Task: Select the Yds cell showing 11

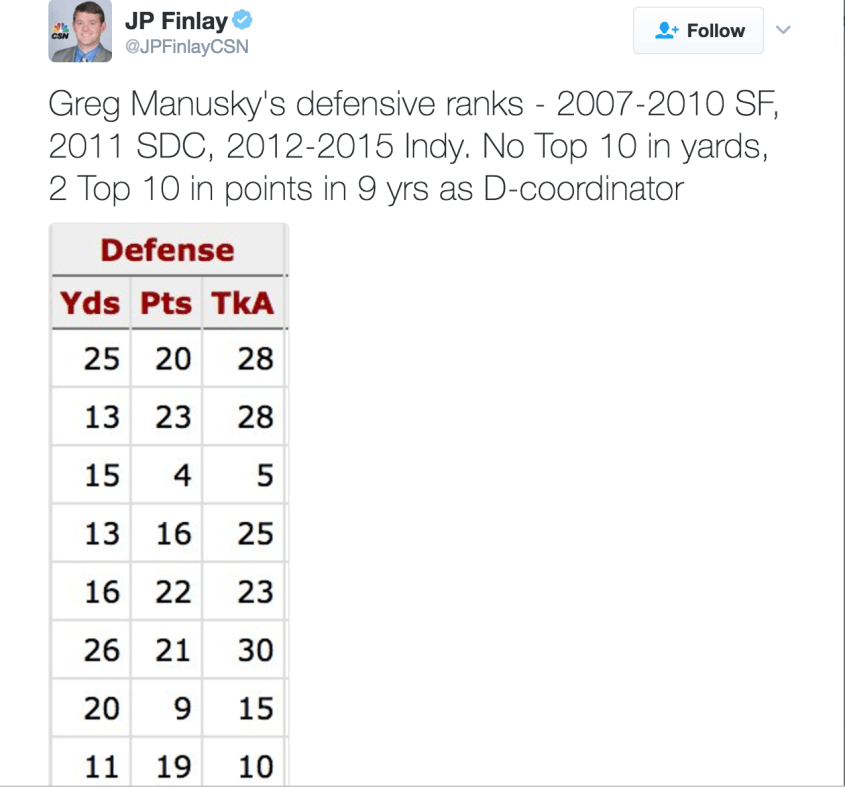Action: (x=101, y=767)
